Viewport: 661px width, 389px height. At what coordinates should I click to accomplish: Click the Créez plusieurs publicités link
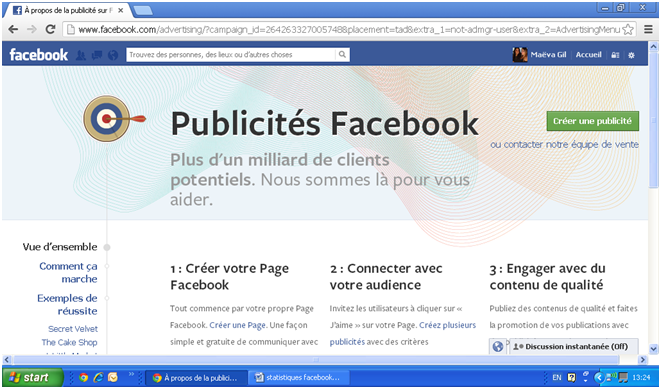click(x=403, y=333)
